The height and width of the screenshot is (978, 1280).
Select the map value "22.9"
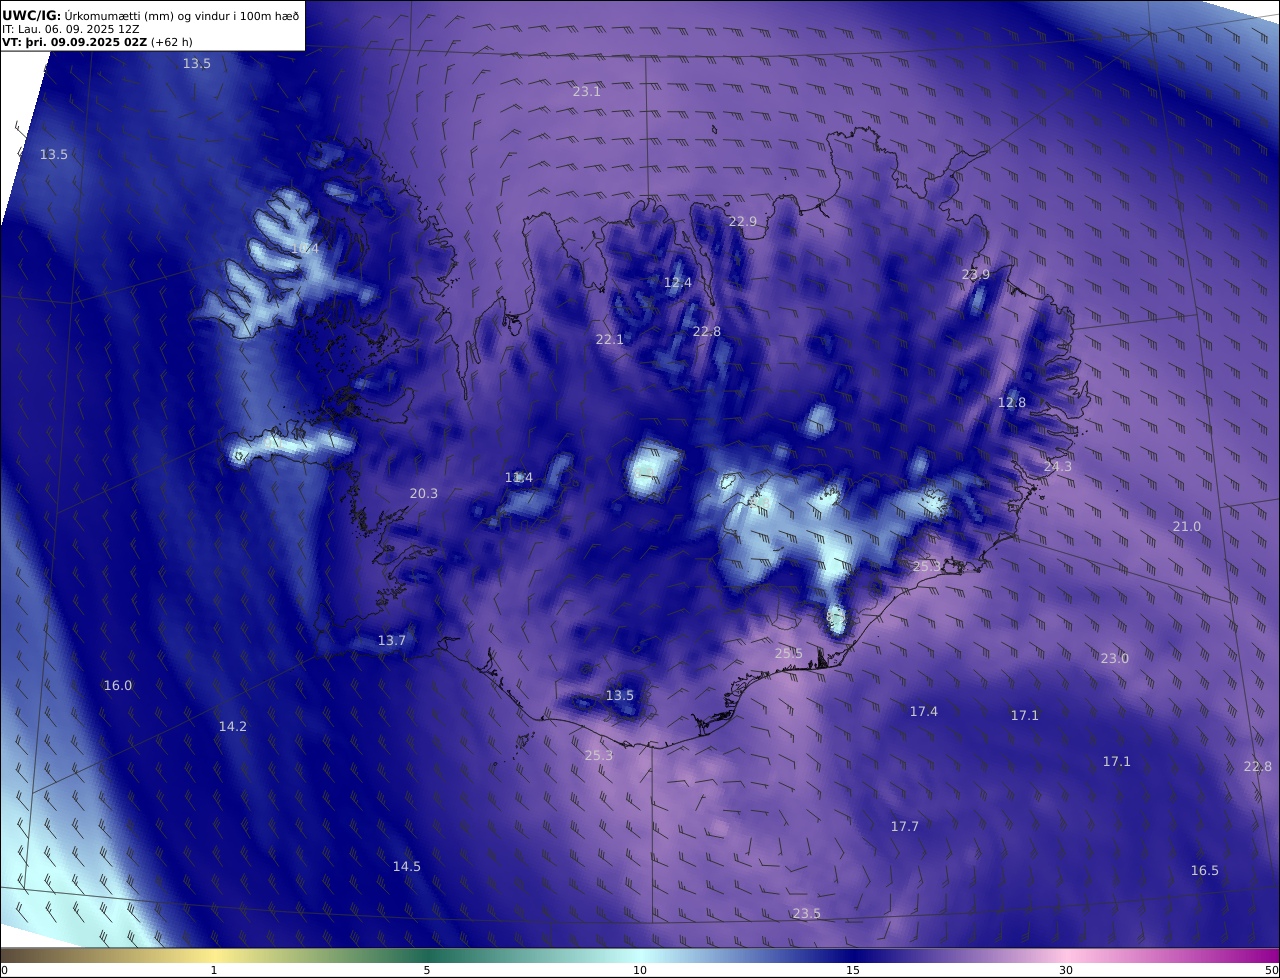(743, 221)
